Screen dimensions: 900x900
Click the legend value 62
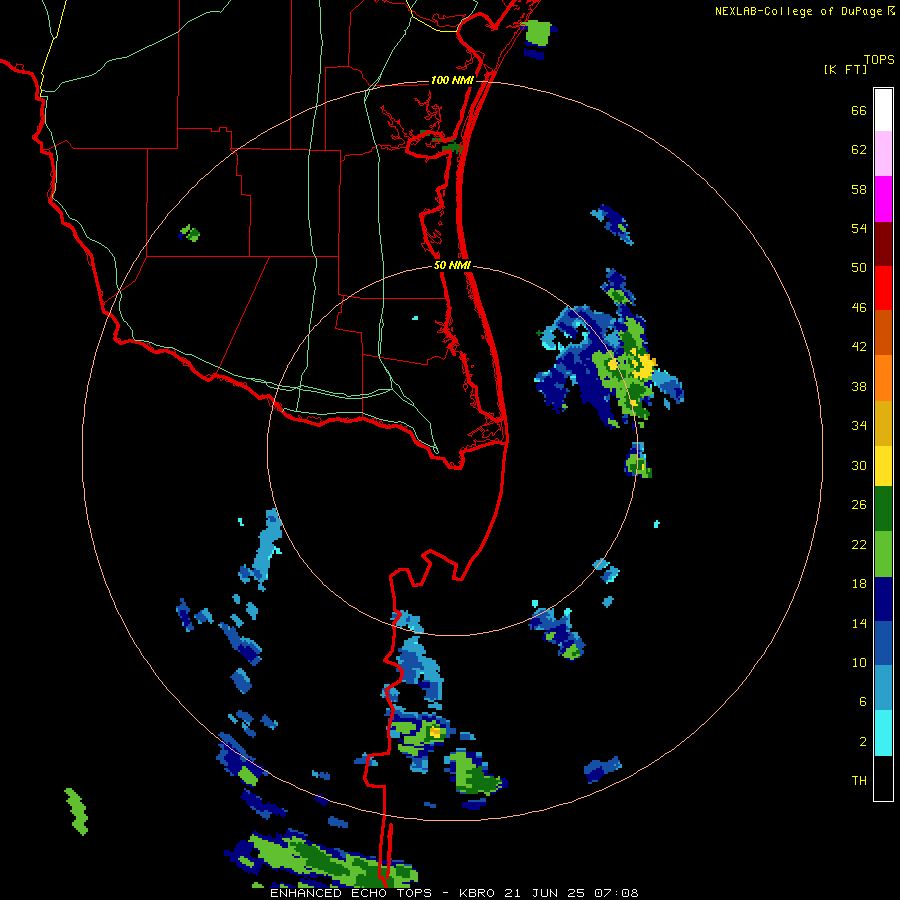(x=859, y=150)
